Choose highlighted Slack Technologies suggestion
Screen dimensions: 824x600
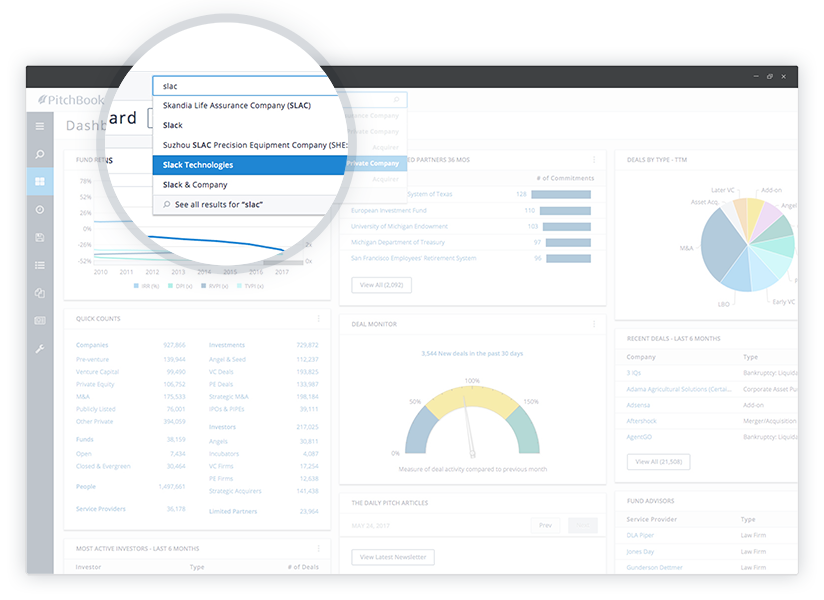pos(250,165)
